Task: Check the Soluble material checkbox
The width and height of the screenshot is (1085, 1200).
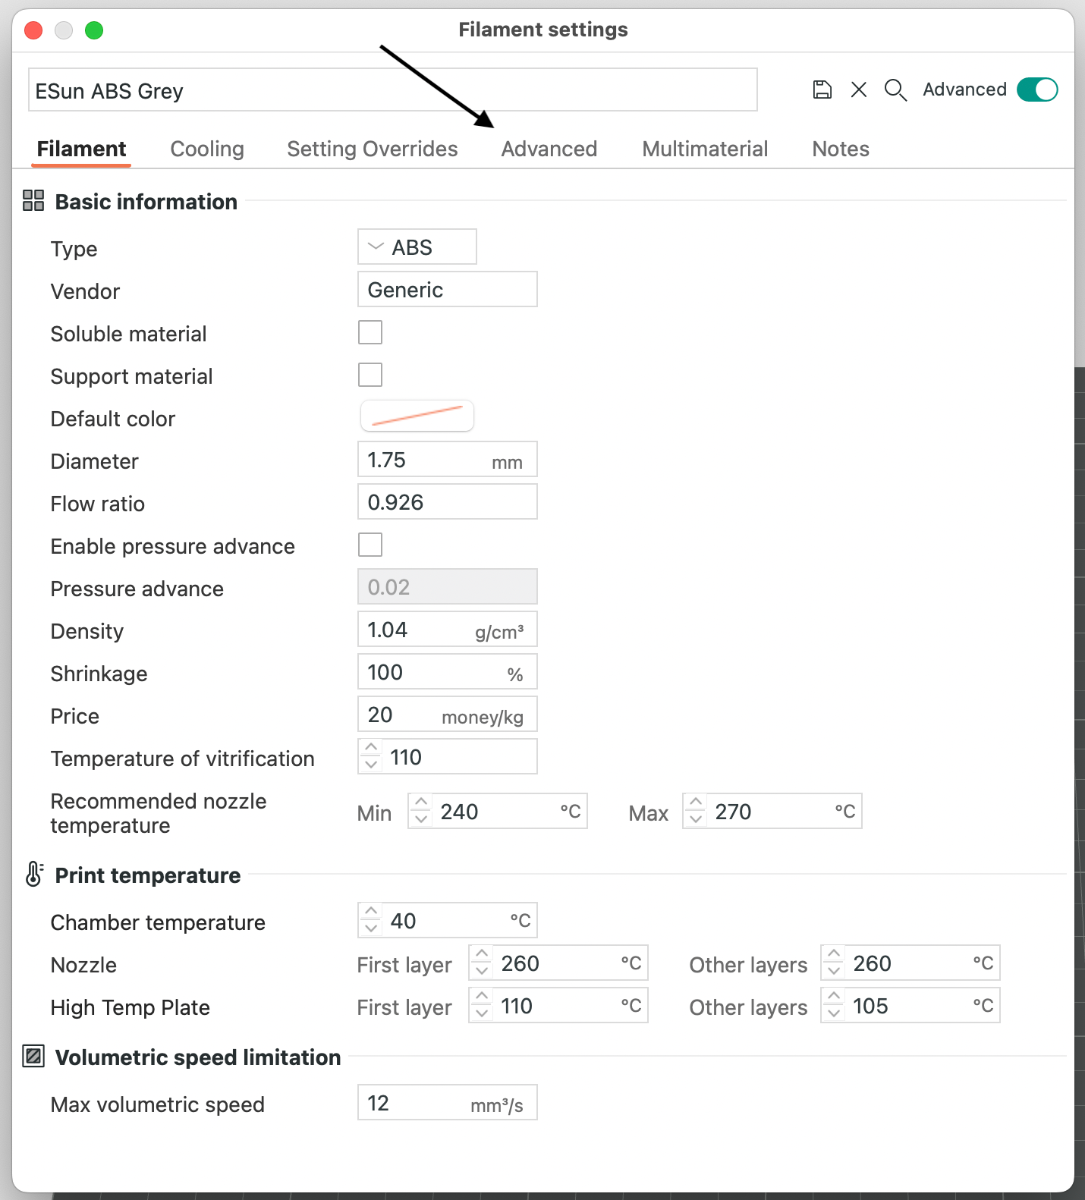Action: tap(370, 332)
